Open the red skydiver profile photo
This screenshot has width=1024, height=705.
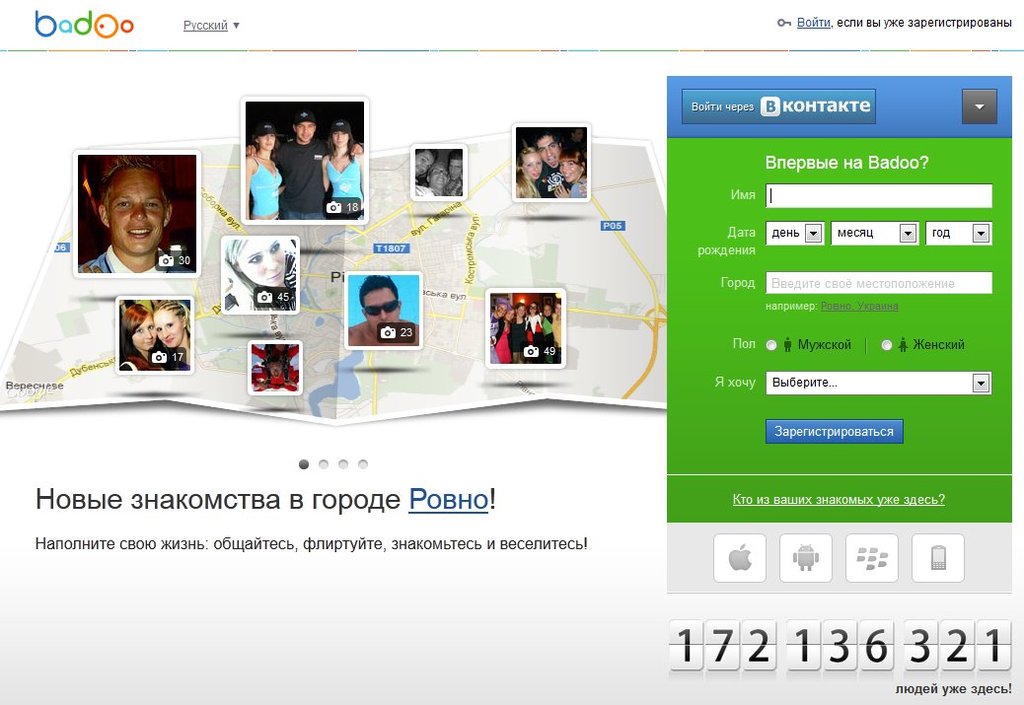[275, 368]
